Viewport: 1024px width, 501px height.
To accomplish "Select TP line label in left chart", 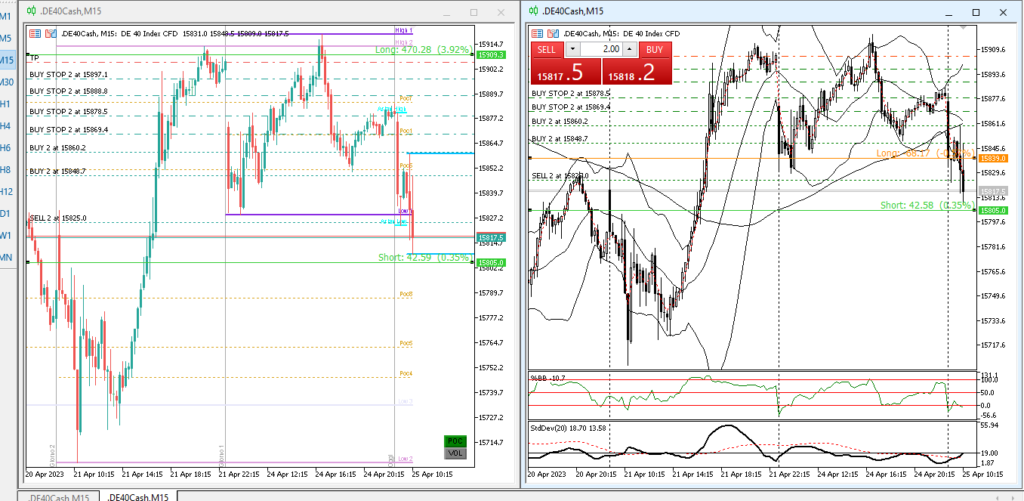I will (x=34, y=57).
